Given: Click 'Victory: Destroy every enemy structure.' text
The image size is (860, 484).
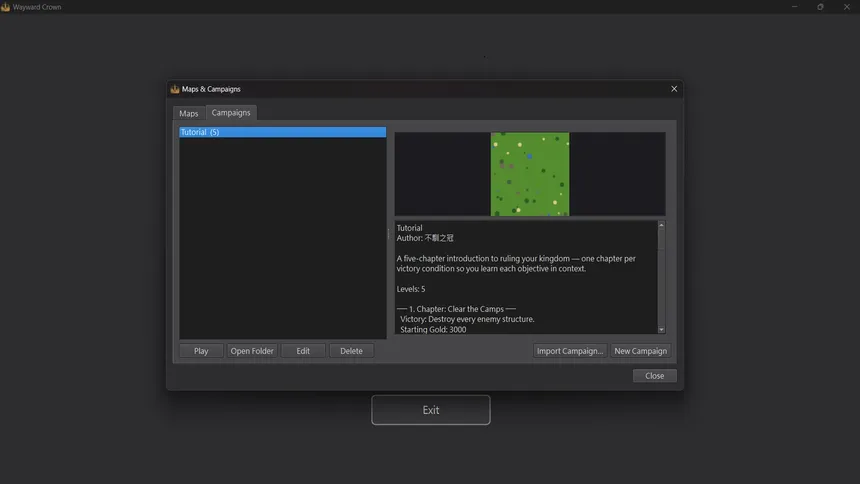Looking at the screenshot, I should pos(467,319).
